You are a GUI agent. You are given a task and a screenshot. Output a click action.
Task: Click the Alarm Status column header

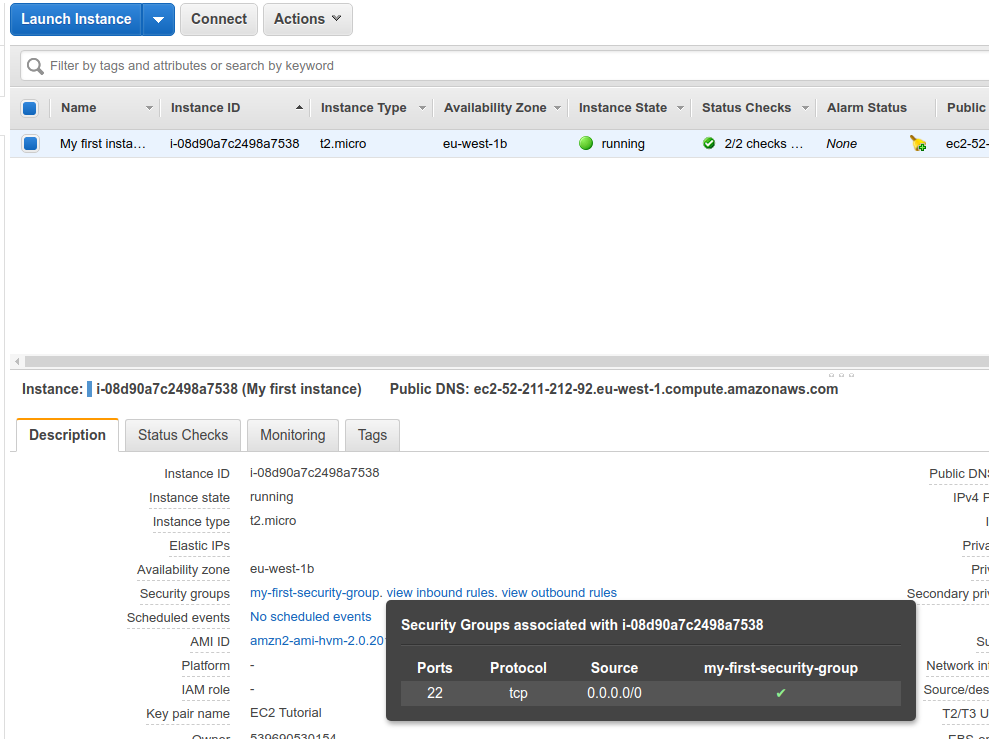[867, 108]
